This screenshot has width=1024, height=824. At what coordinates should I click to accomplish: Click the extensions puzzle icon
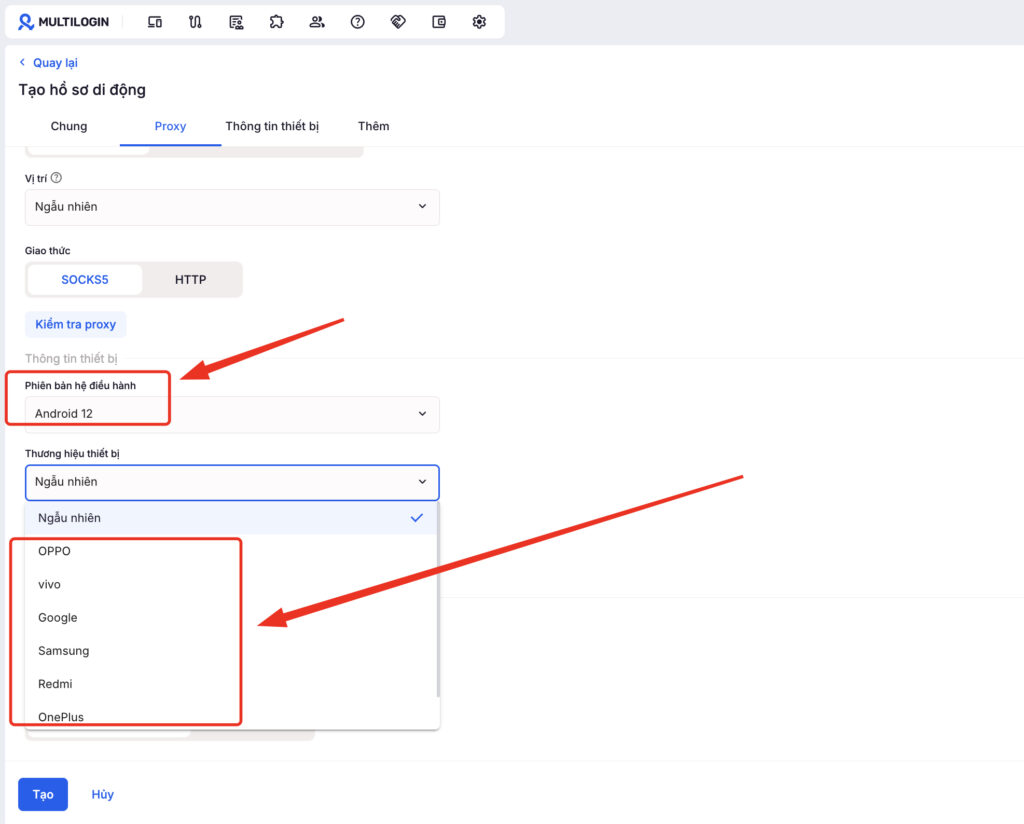276,21
